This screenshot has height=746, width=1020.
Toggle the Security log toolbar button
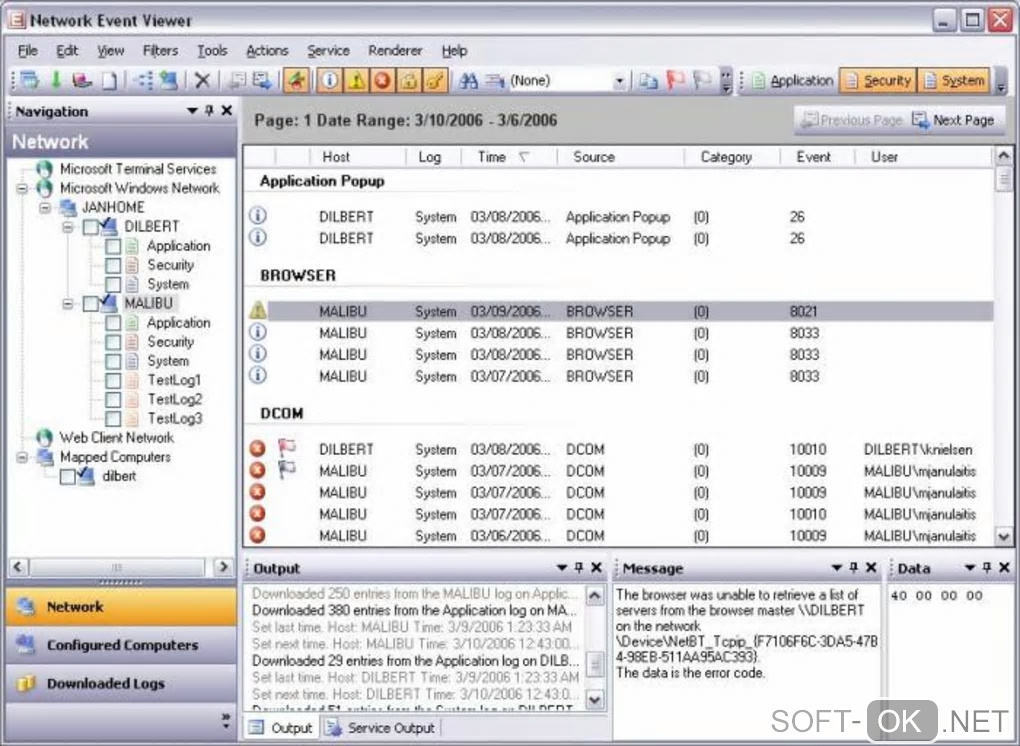[x=878, y=81]
